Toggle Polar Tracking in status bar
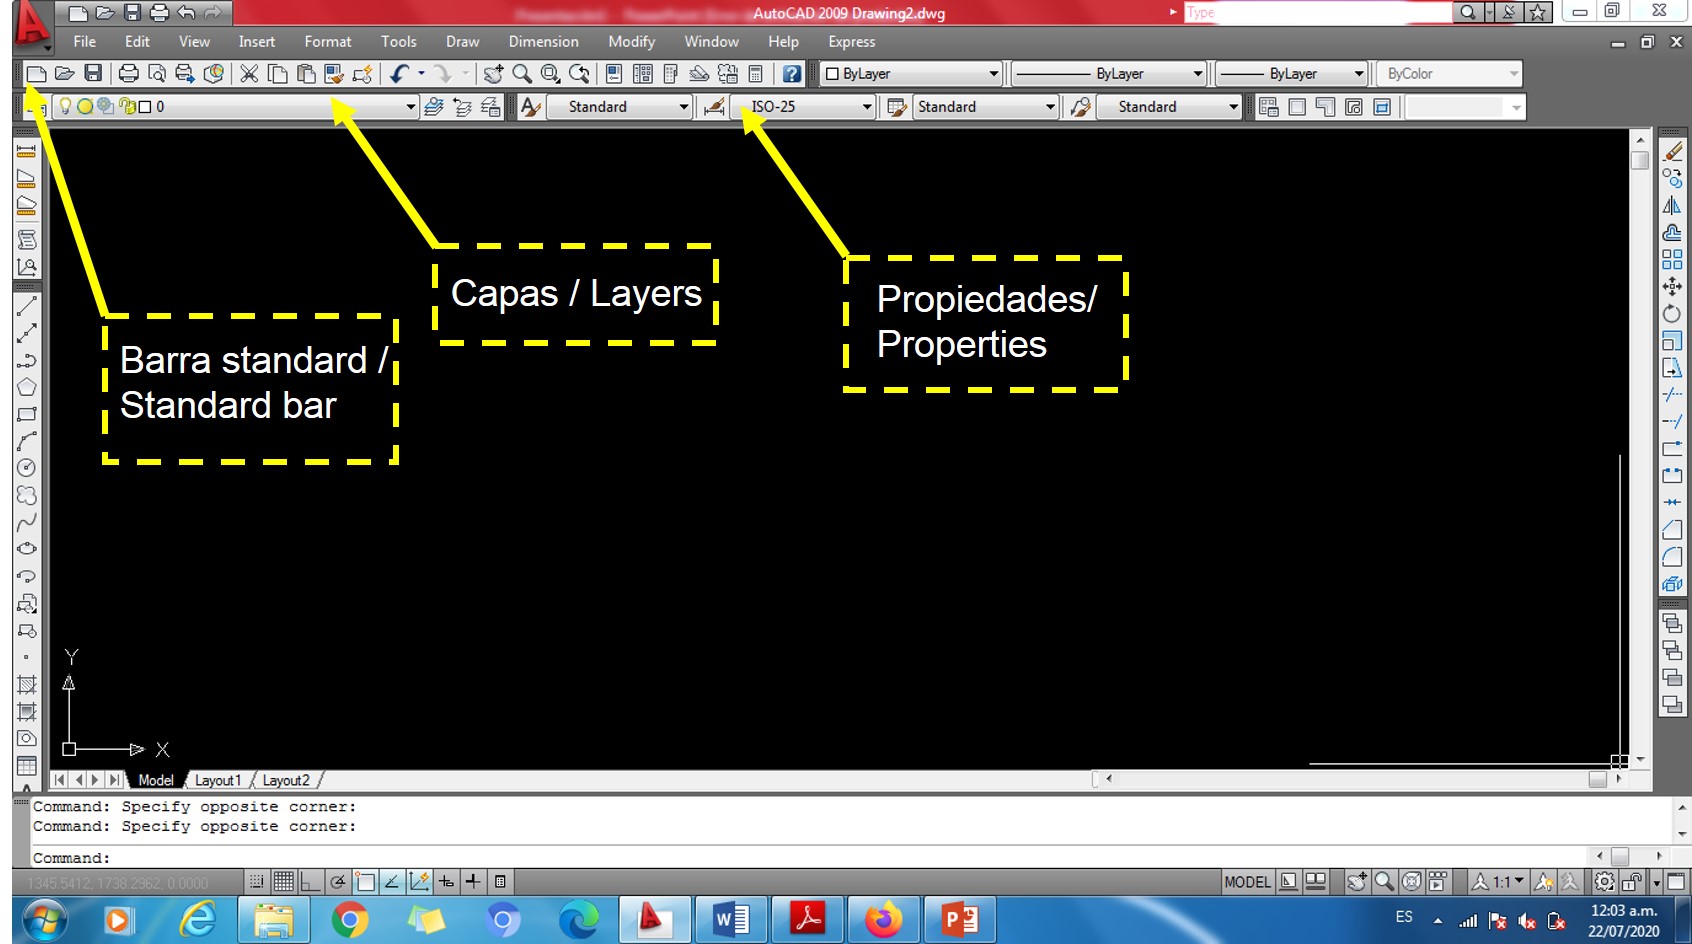The height and width of the screenshot is (944, 1692). [x=338, y=882]
